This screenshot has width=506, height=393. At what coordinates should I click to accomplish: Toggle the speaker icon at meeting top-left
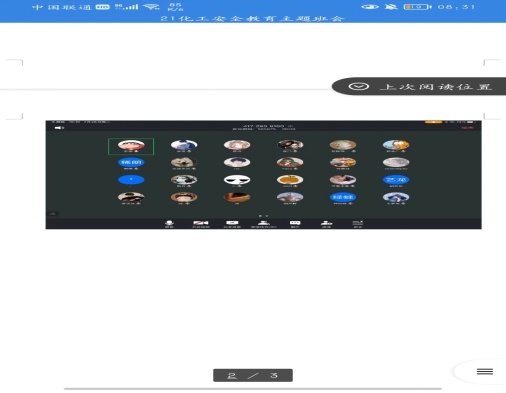tap(59, 128)
